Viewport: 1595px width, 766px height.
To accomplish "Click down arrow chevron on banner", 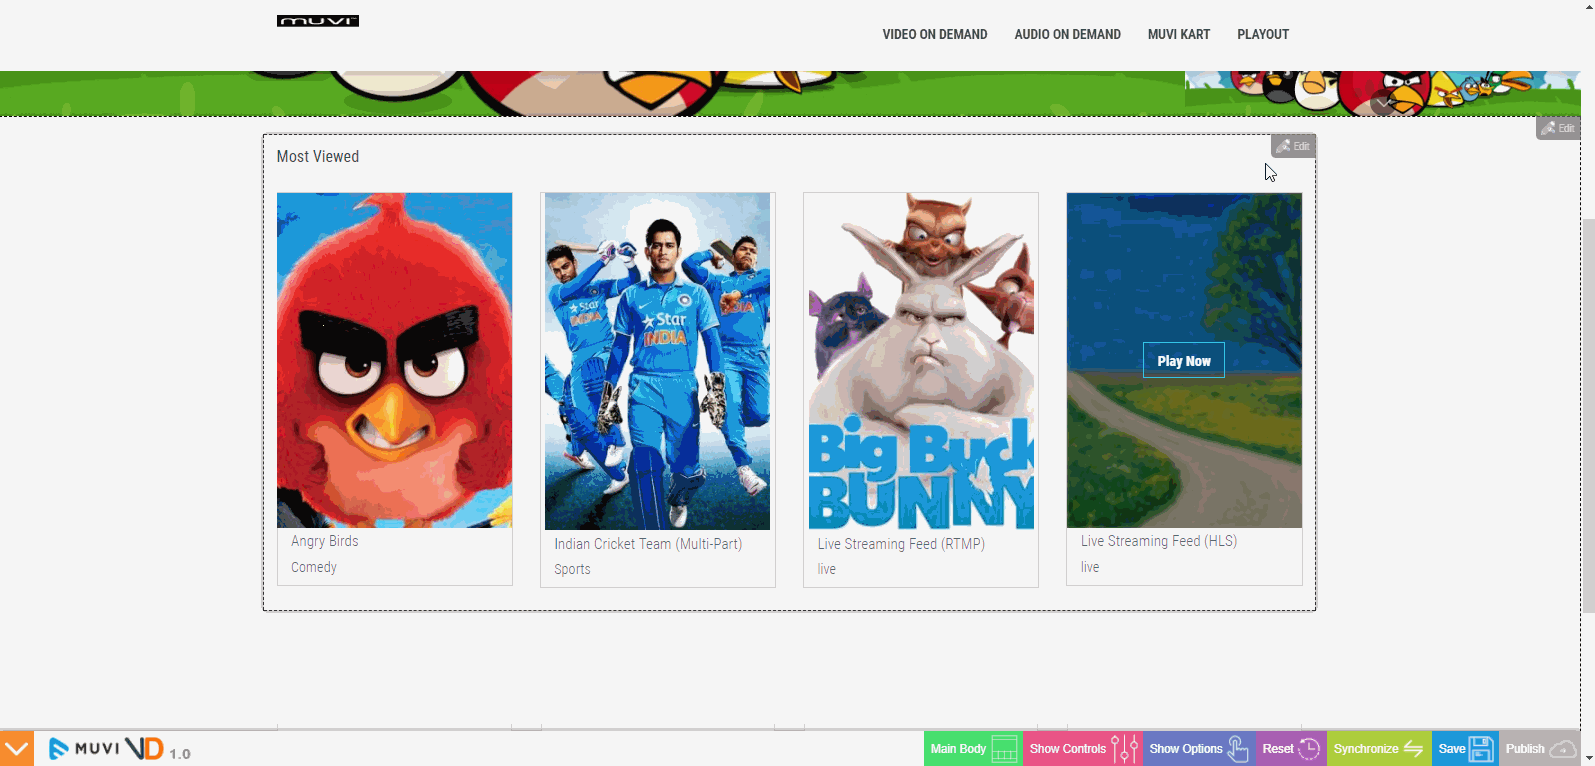I will click(x=1383, y=102).
